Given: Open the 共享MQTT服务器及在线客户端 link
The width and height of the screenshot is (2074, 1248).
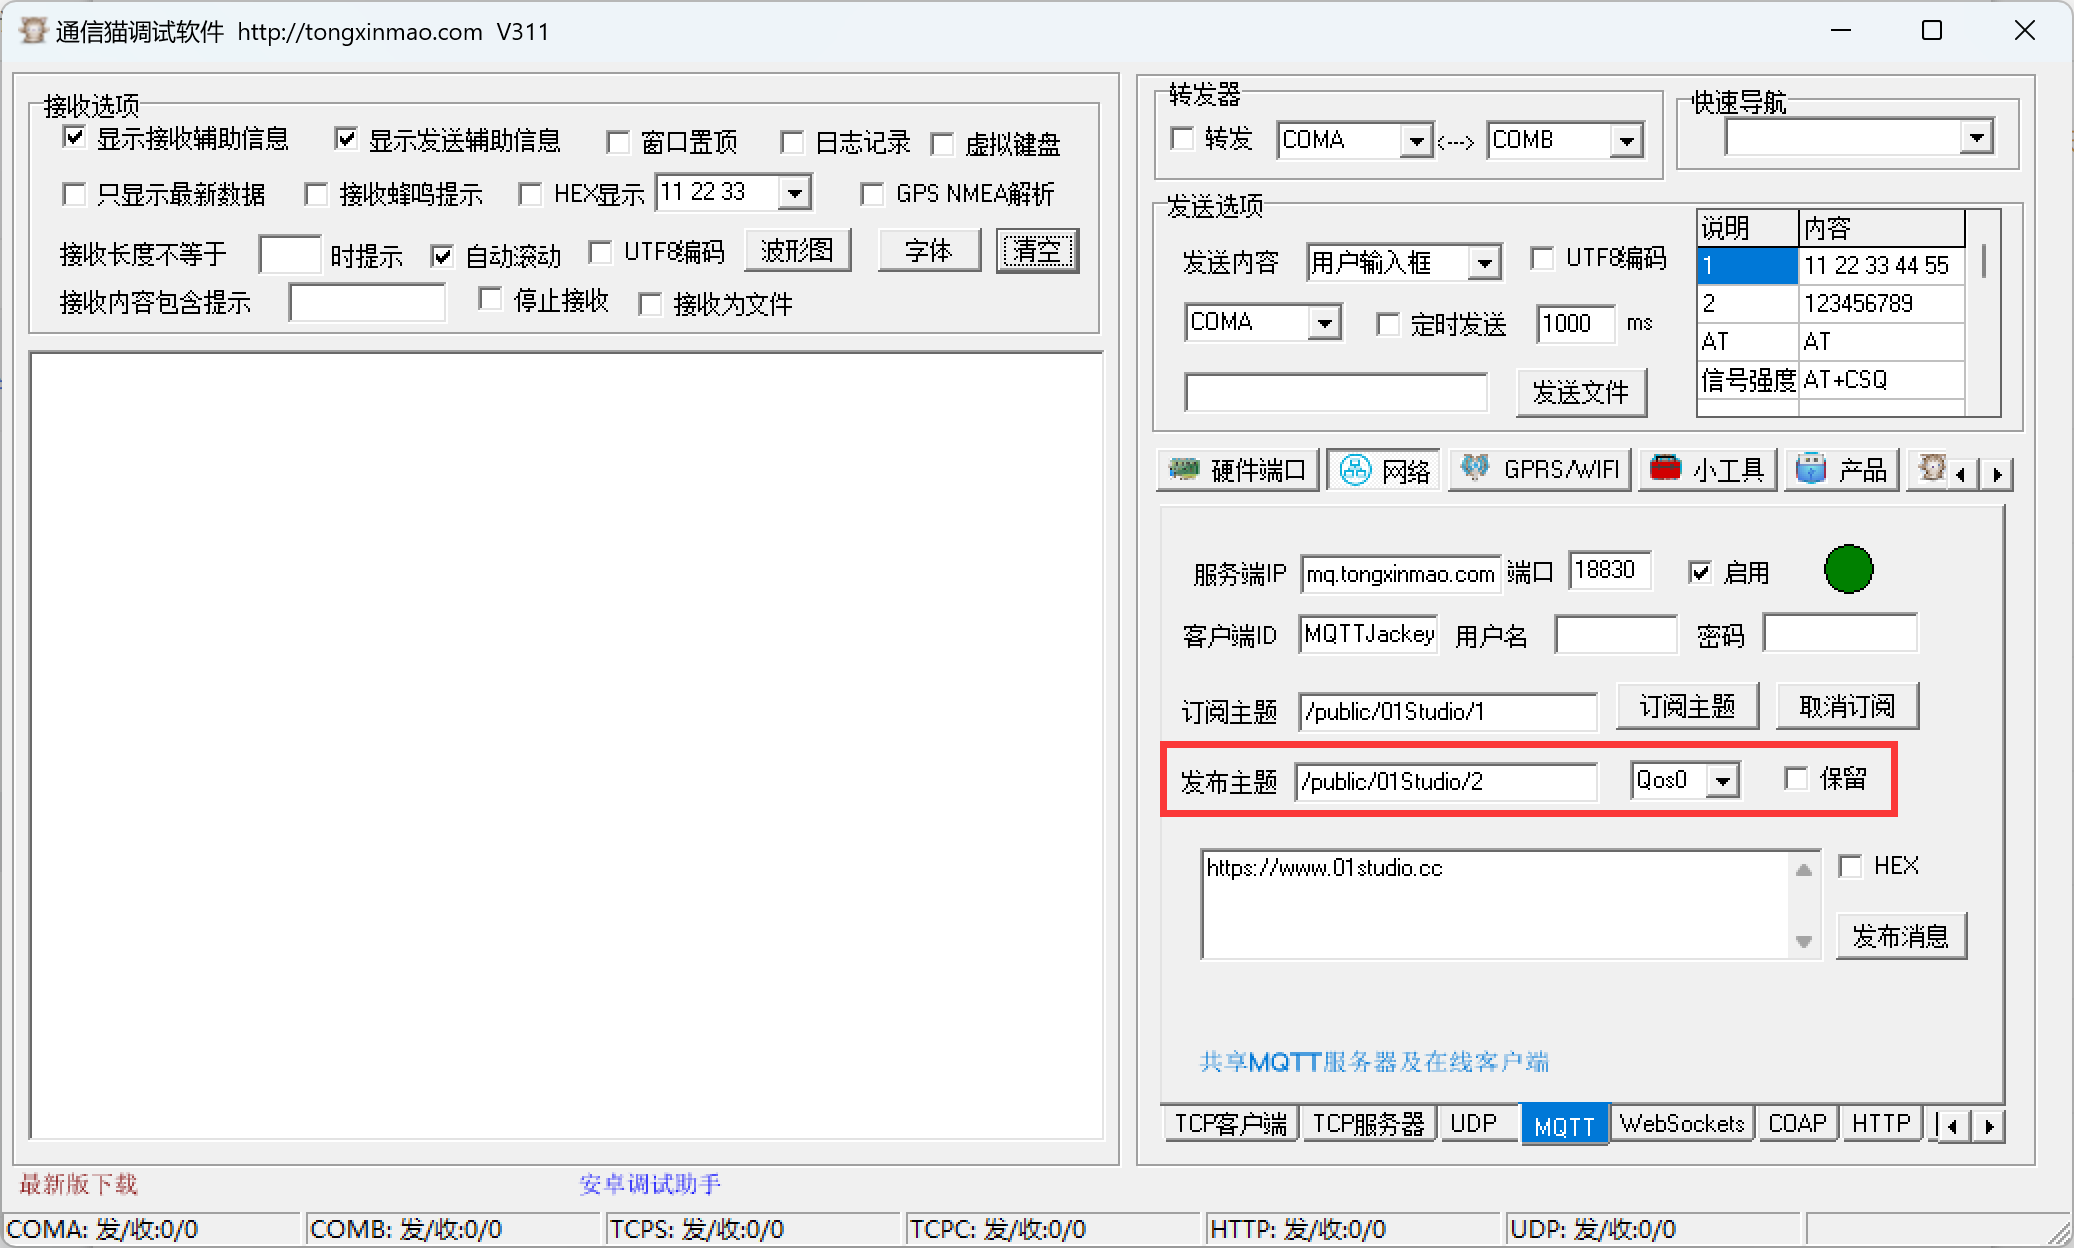Looking at the screenshot, I should (1373, 1062).
